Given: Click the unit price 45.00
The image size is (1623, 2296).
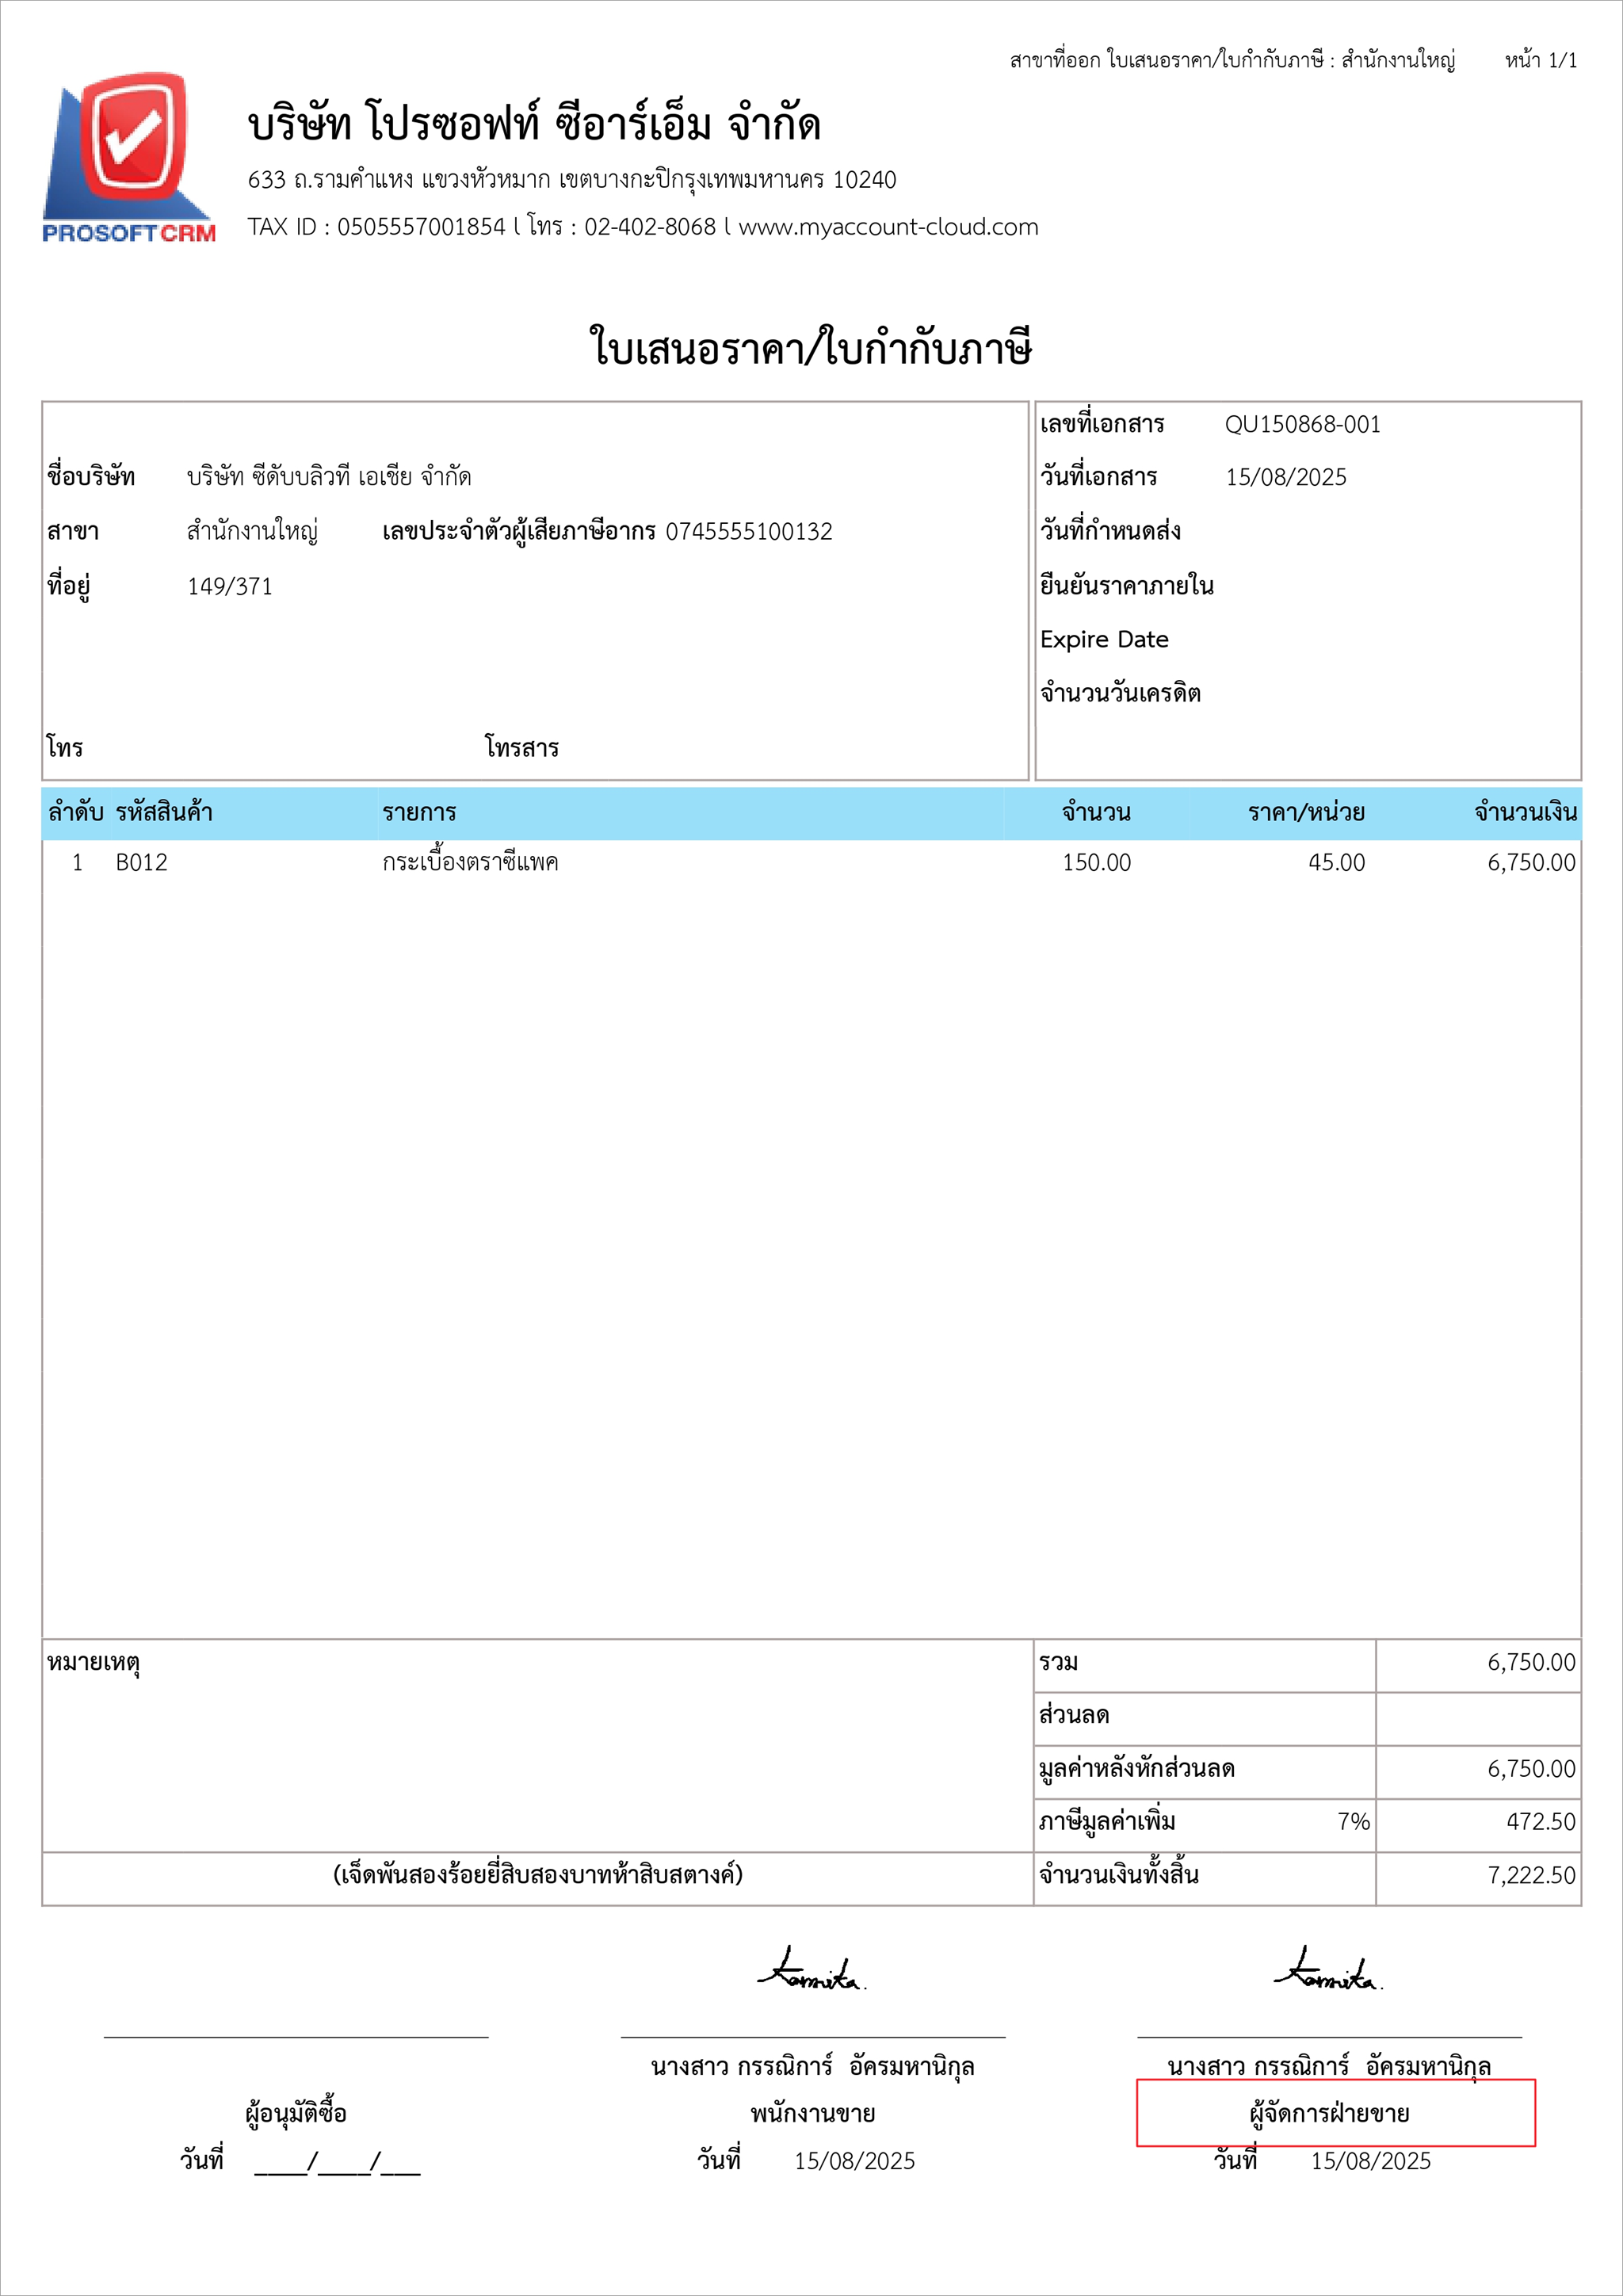Looking at the screenshot, I should [x=1336, y=862].
